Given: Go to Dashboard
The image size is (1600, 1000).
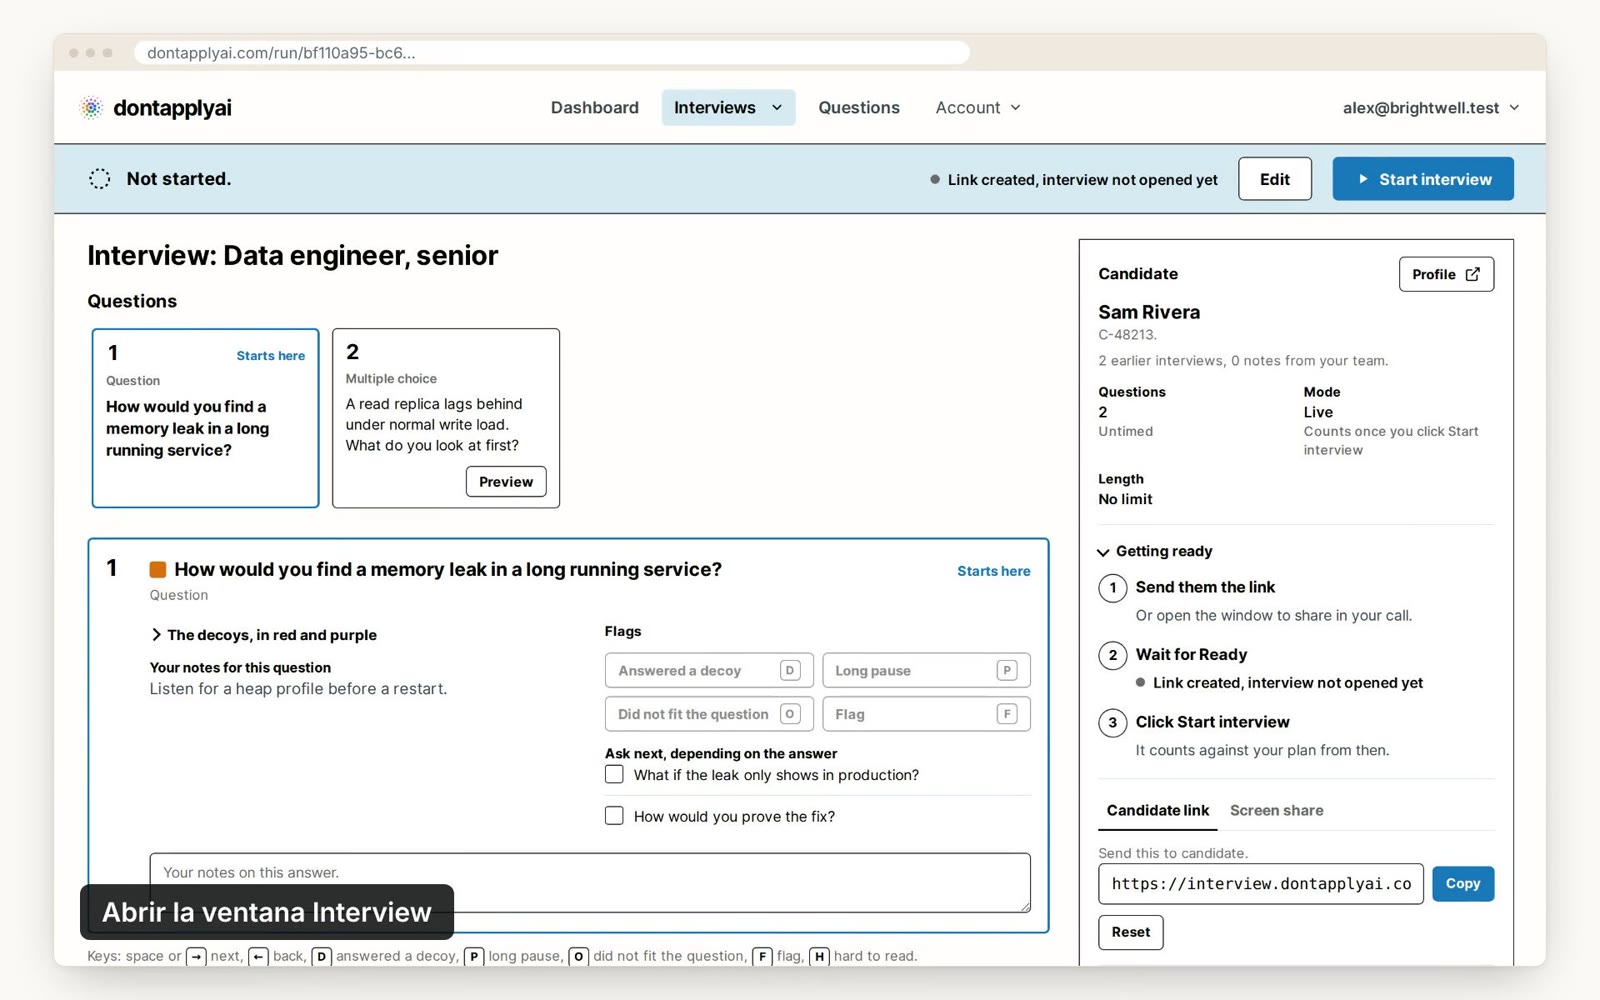Looking at the screenshot, I should tap(595, 108).
